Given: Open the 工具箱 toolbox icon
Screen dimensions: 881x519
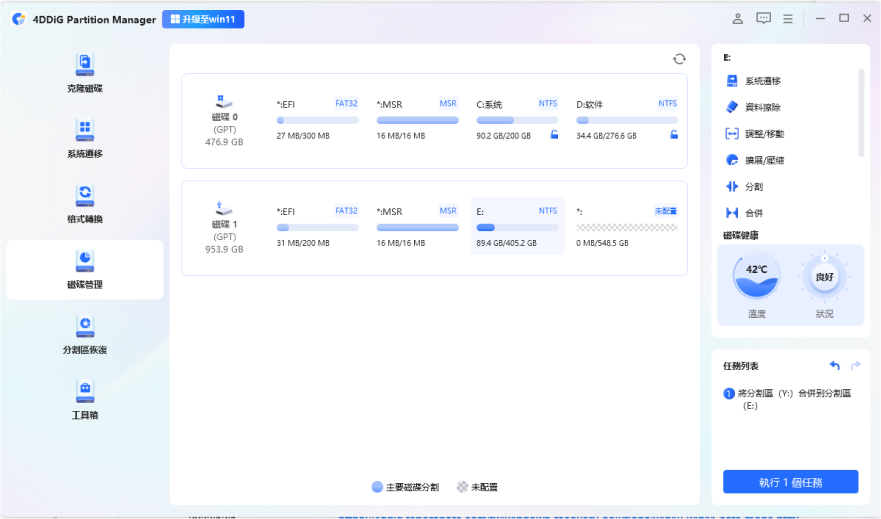Looking at the screenshot, I should pyautogui.click(x=85, y=400).
